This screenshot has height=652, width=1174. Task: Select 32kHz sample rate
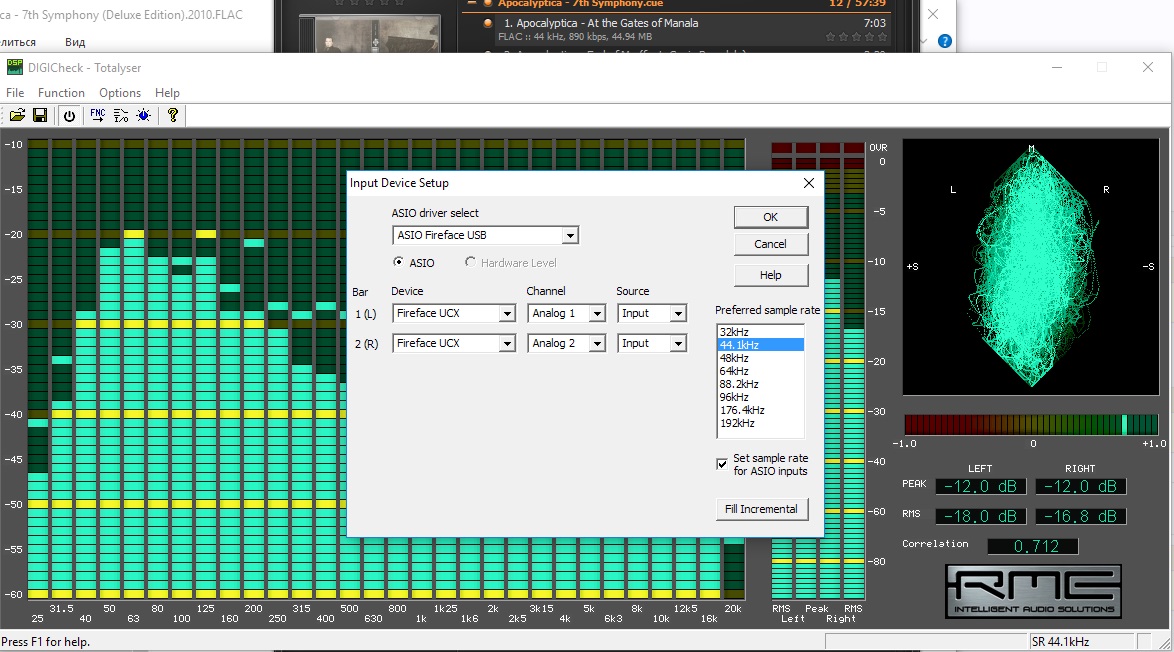pos(761,332)
